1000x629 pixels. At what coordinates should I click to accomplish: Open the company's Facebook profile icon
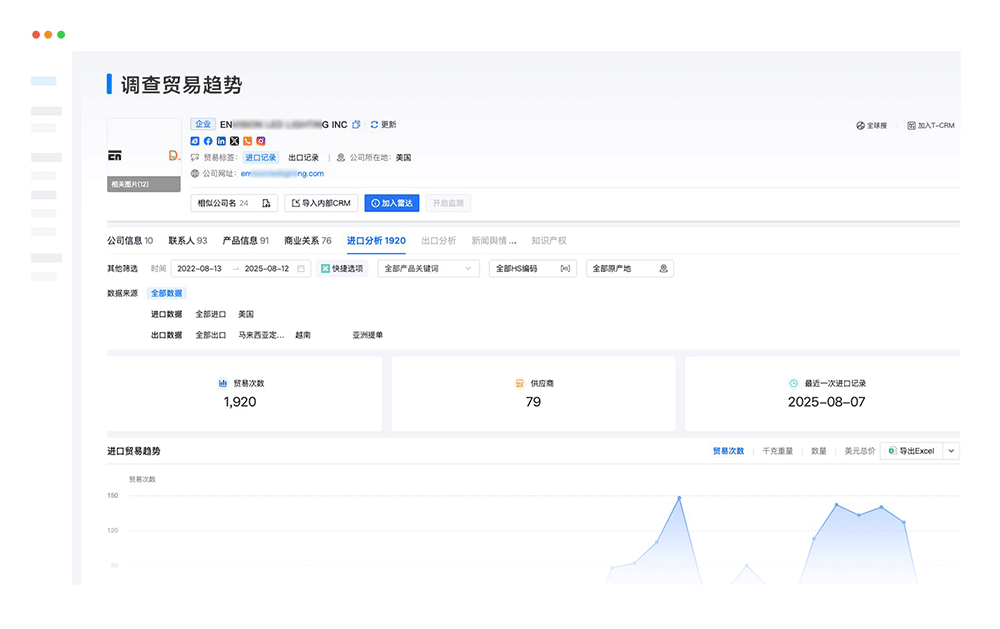[x=208, y=141]
